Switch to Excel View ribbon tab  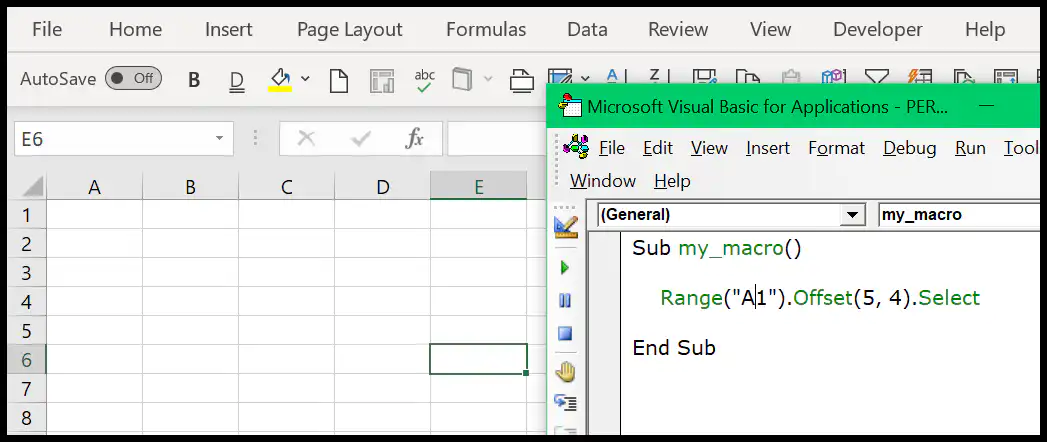pyautogui.click(x=770, y=29)
